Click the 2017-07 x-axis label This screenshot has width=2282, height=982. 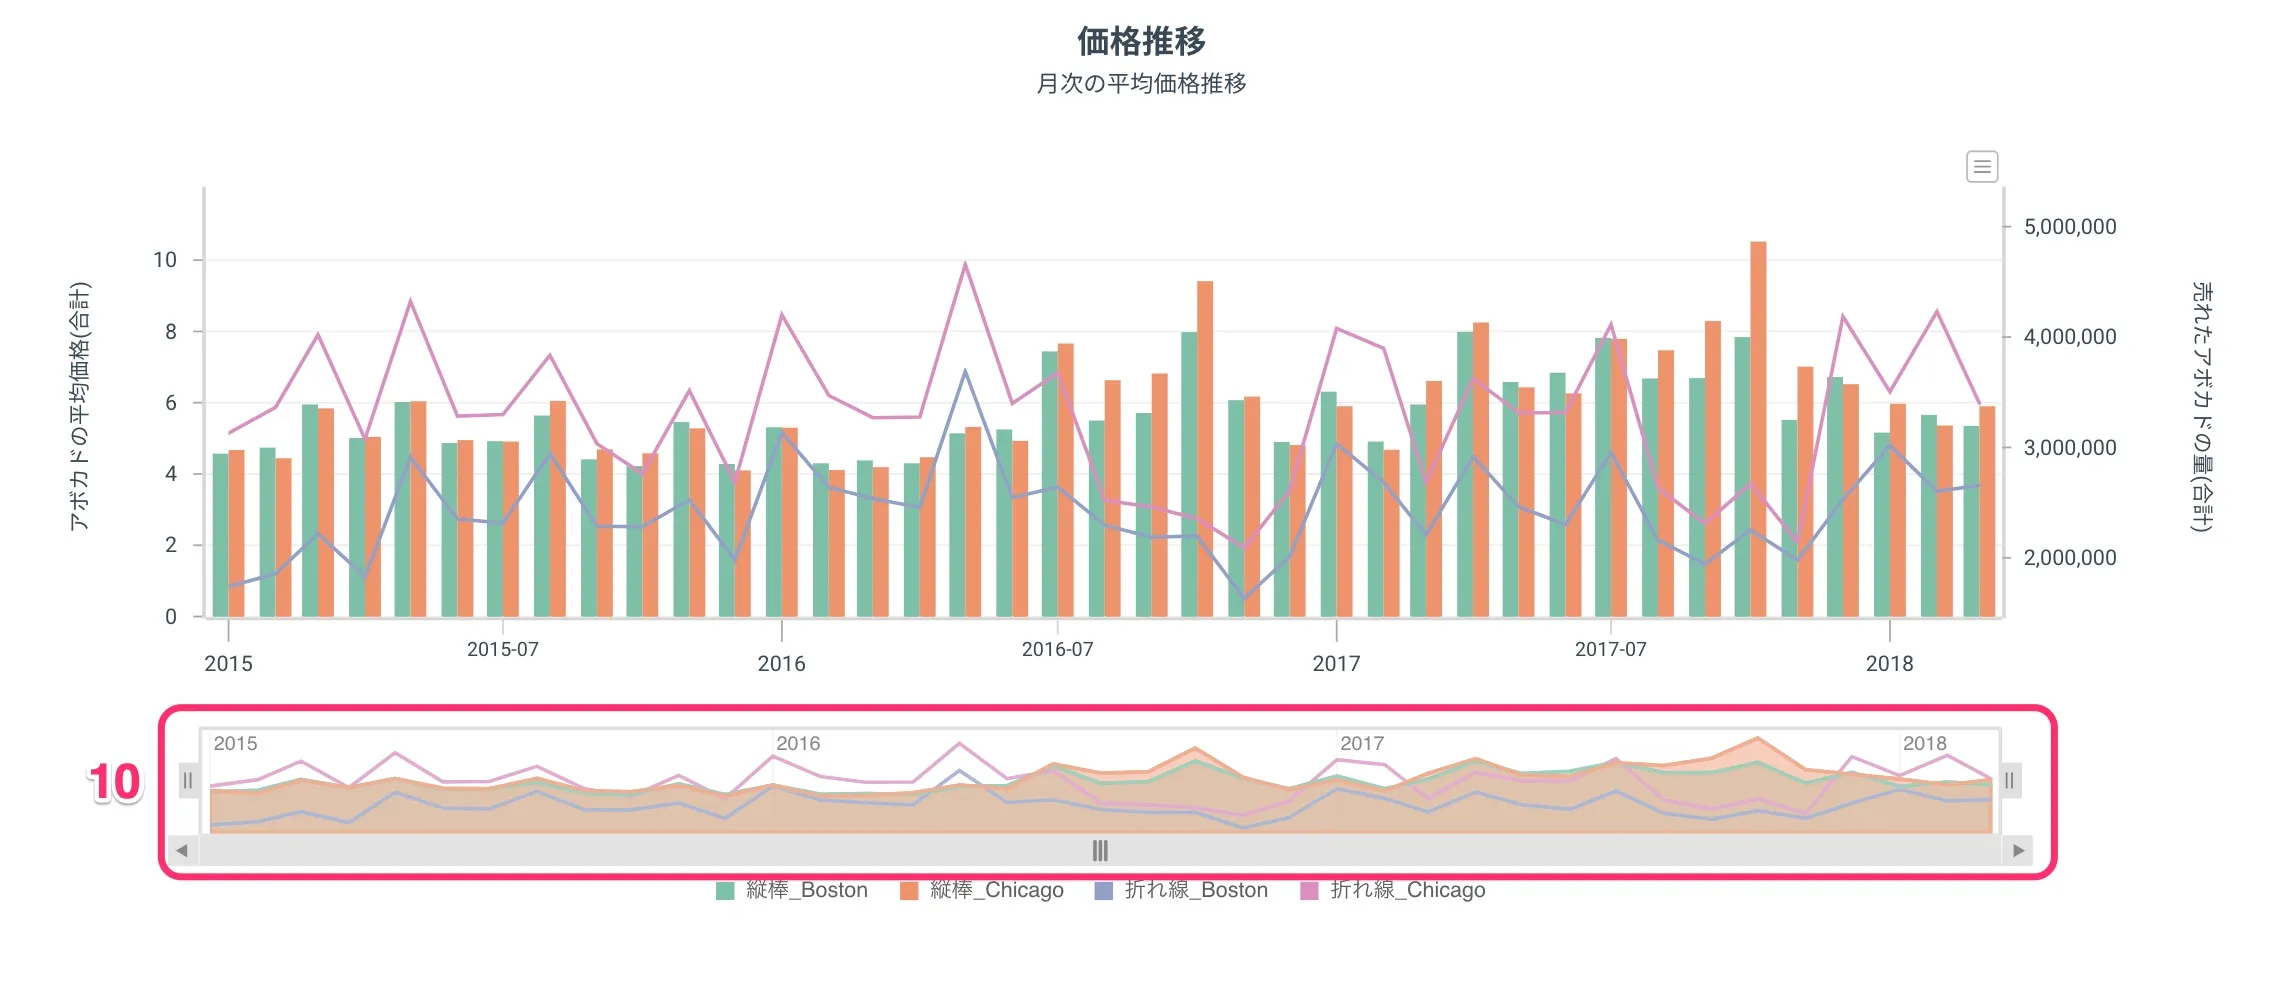pyautogui.click(x=1610, y=649)
